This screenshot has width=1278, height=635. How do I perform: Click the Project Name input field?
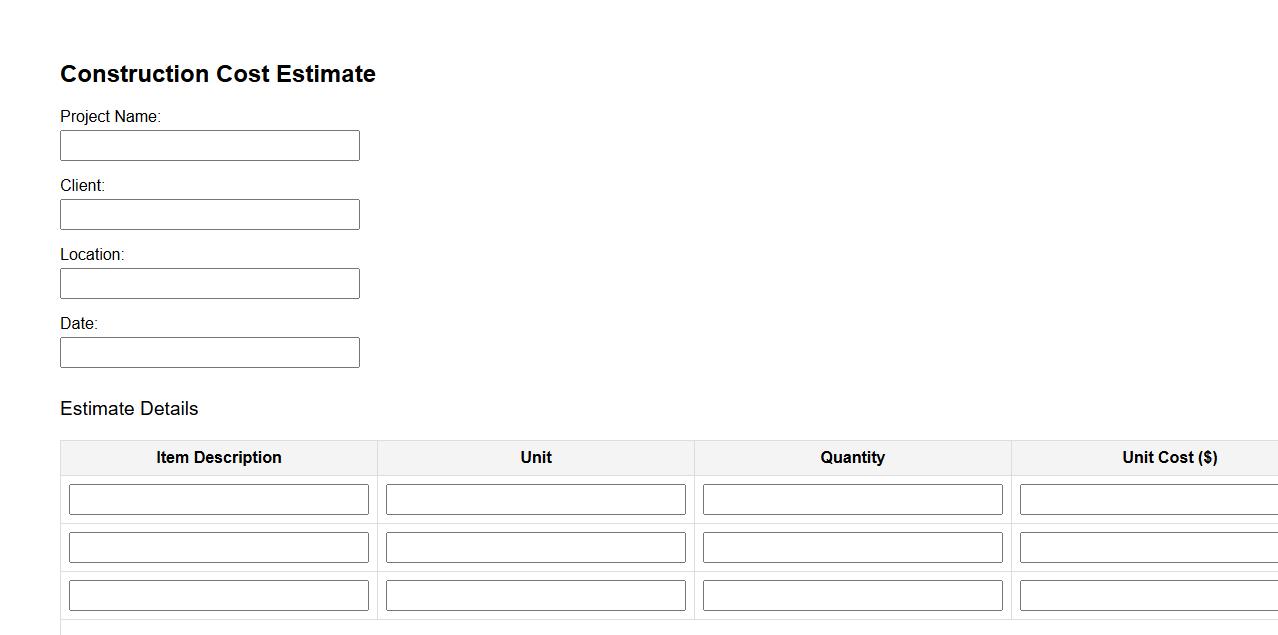click(210, 145)
